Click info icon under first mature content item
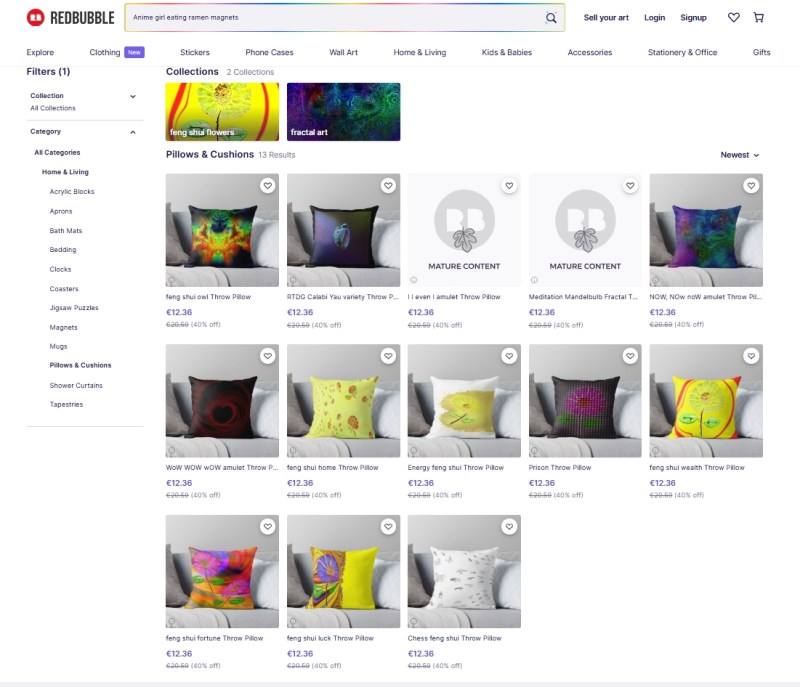Image resolution: width=800 pixels, height=687 pixels. point(413,280)
